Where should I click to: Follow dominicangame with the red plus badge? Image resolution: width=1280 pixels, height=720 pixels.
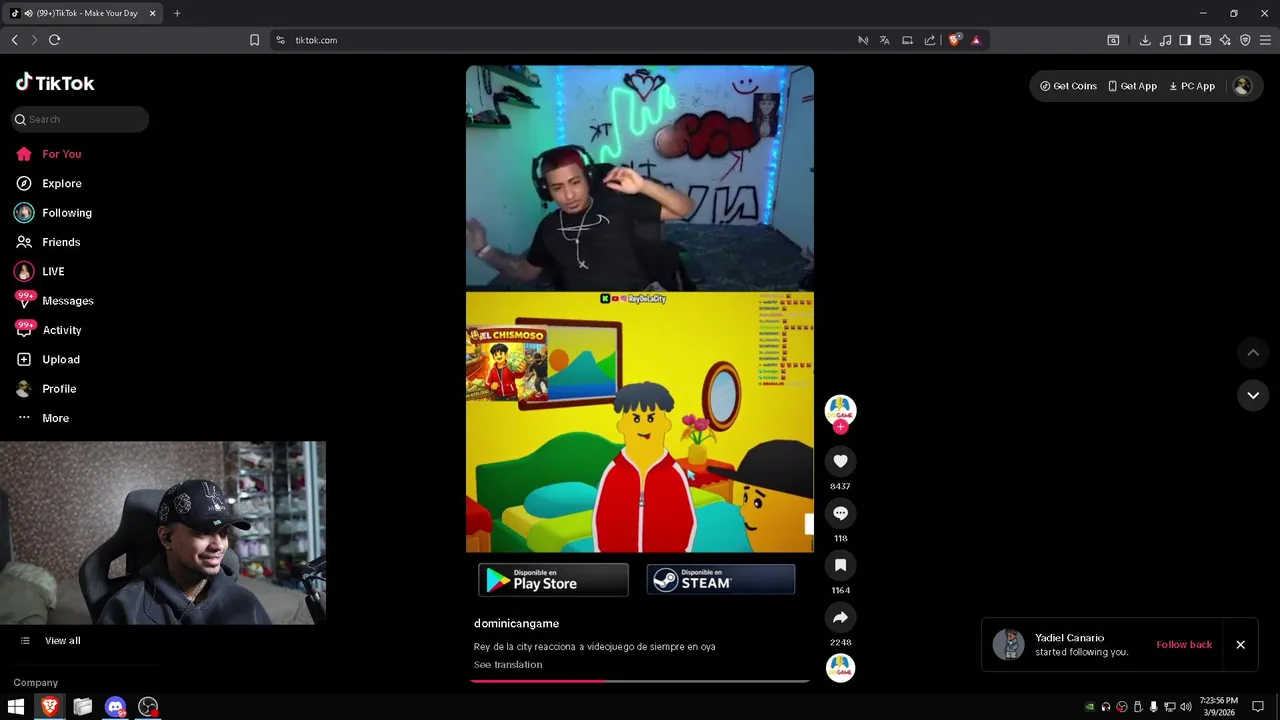coord(840,427)
